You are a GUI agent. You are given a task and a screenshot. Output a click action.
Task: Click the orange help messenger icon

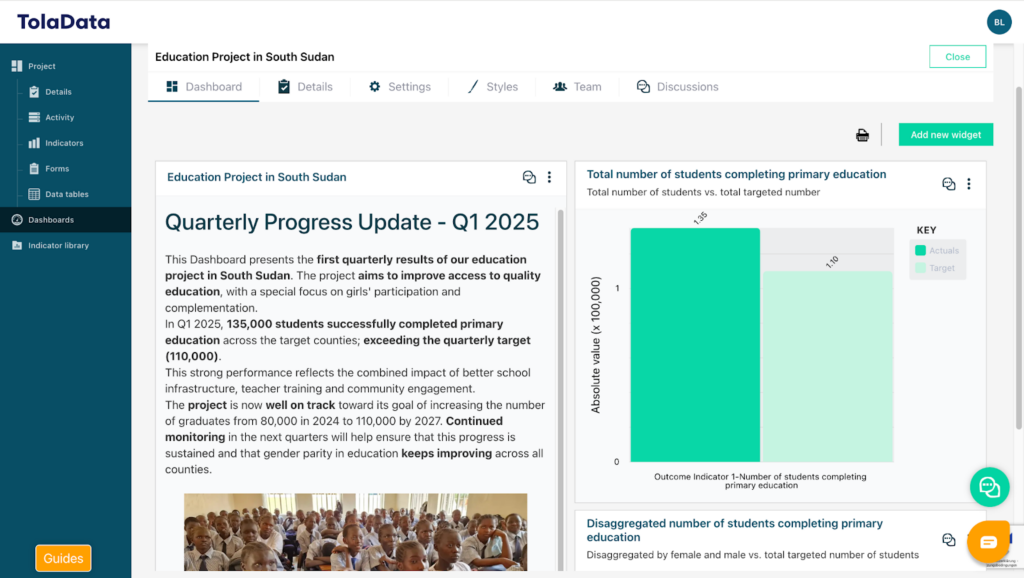click(988, 542)
